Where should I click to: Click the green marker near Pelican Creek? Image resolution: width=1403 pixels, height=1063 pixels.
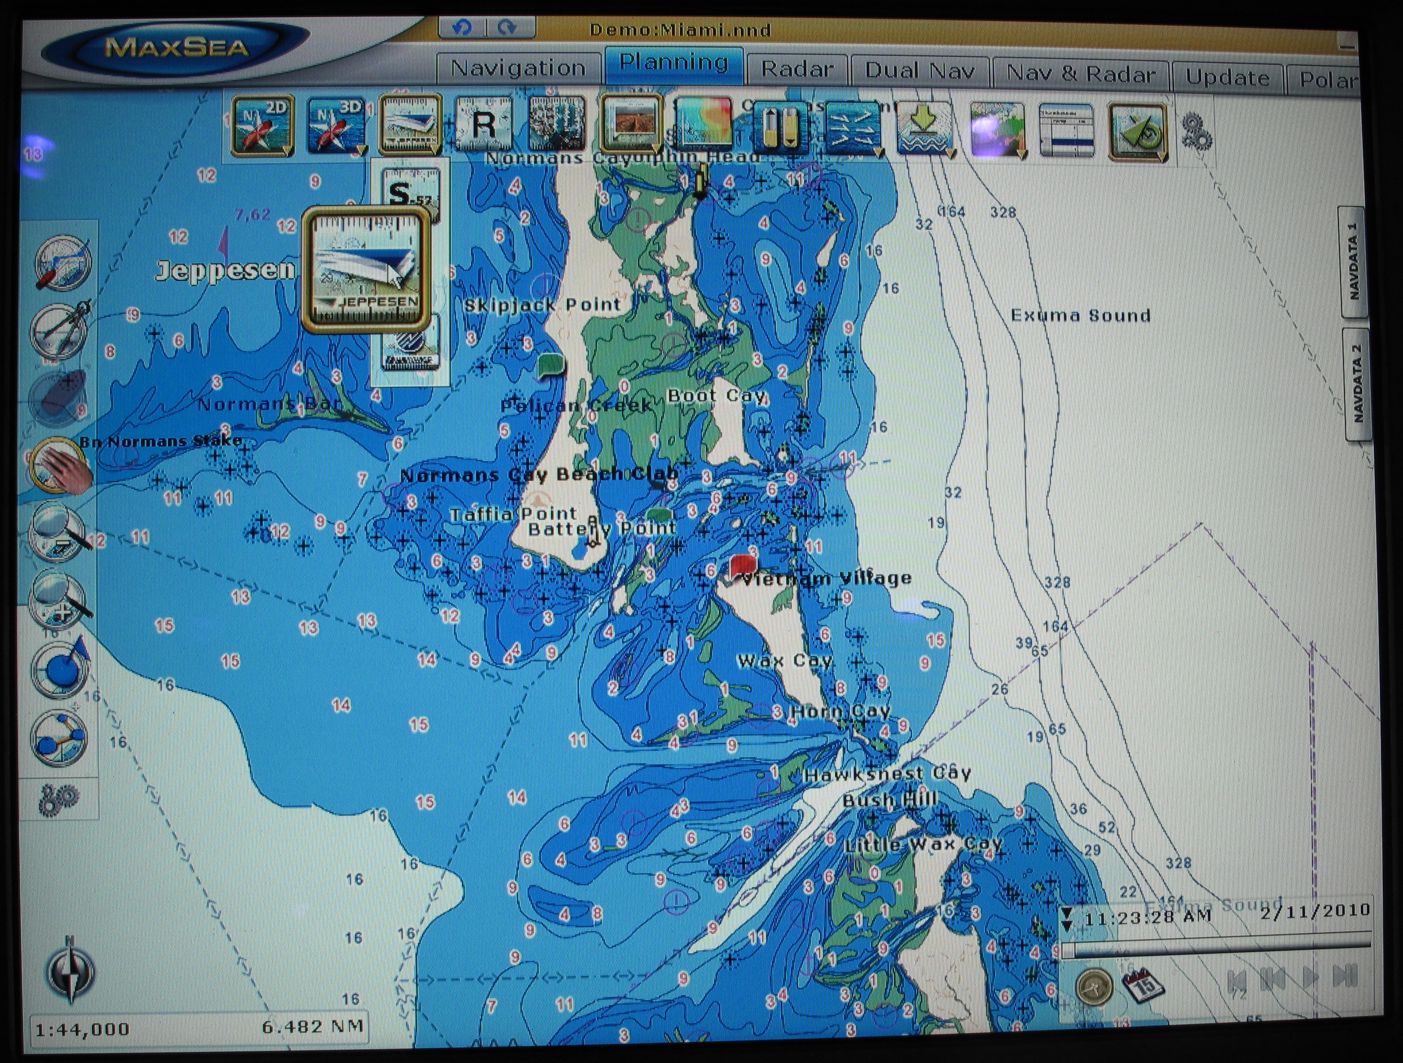pos(551,365)
